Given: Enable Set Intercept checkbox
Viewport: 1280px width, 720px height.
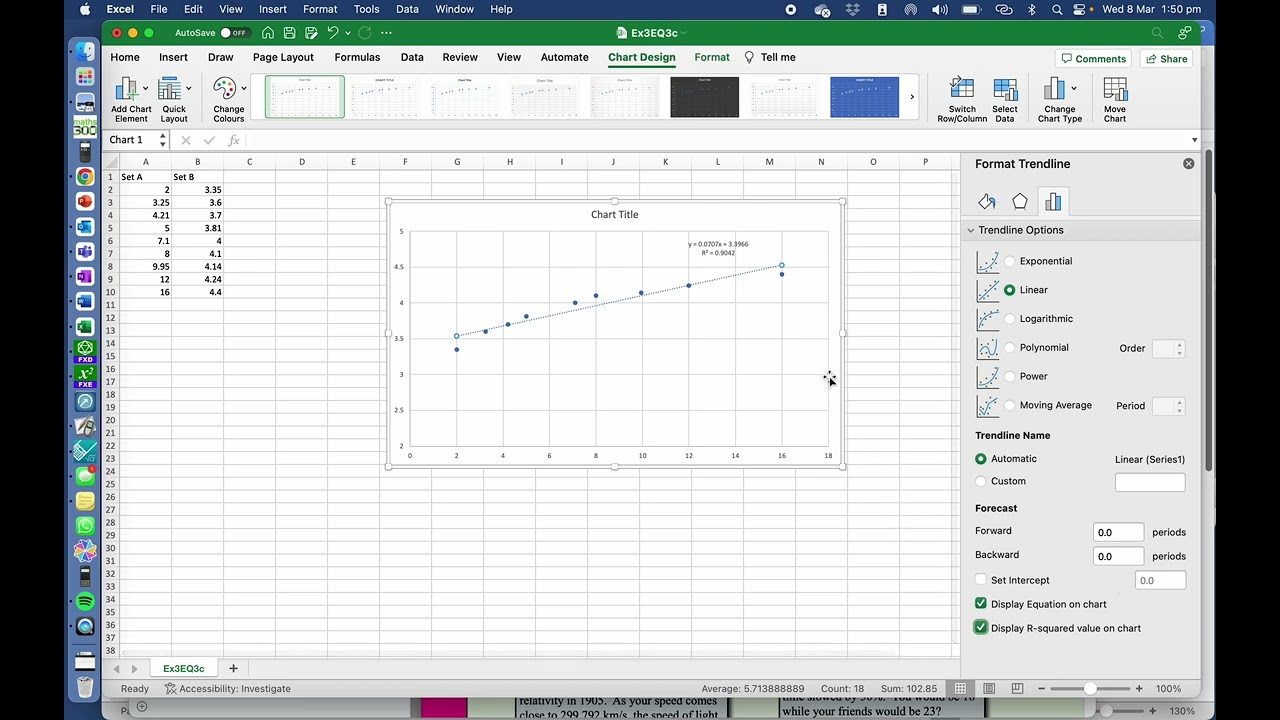Looking at the screenshot, I should (981, 580).
